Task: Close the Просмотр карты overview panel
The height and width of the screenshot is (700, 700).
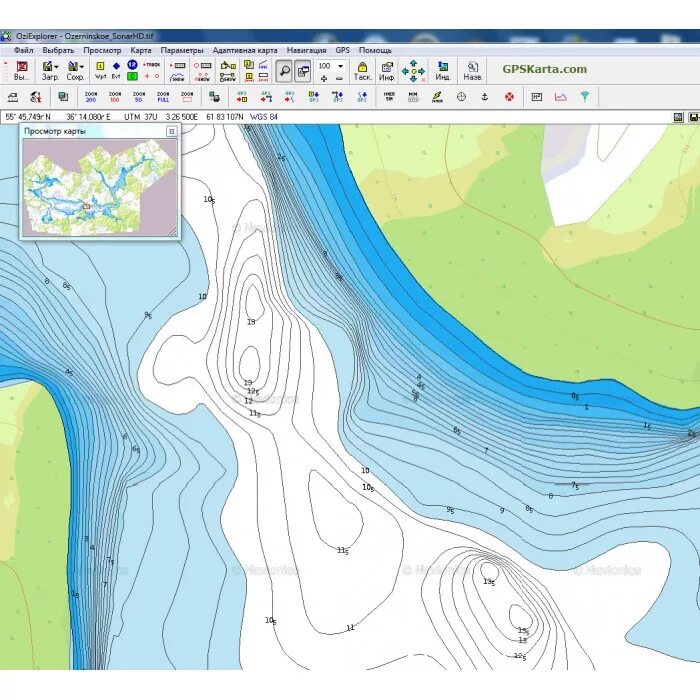Action: (171, 131)
